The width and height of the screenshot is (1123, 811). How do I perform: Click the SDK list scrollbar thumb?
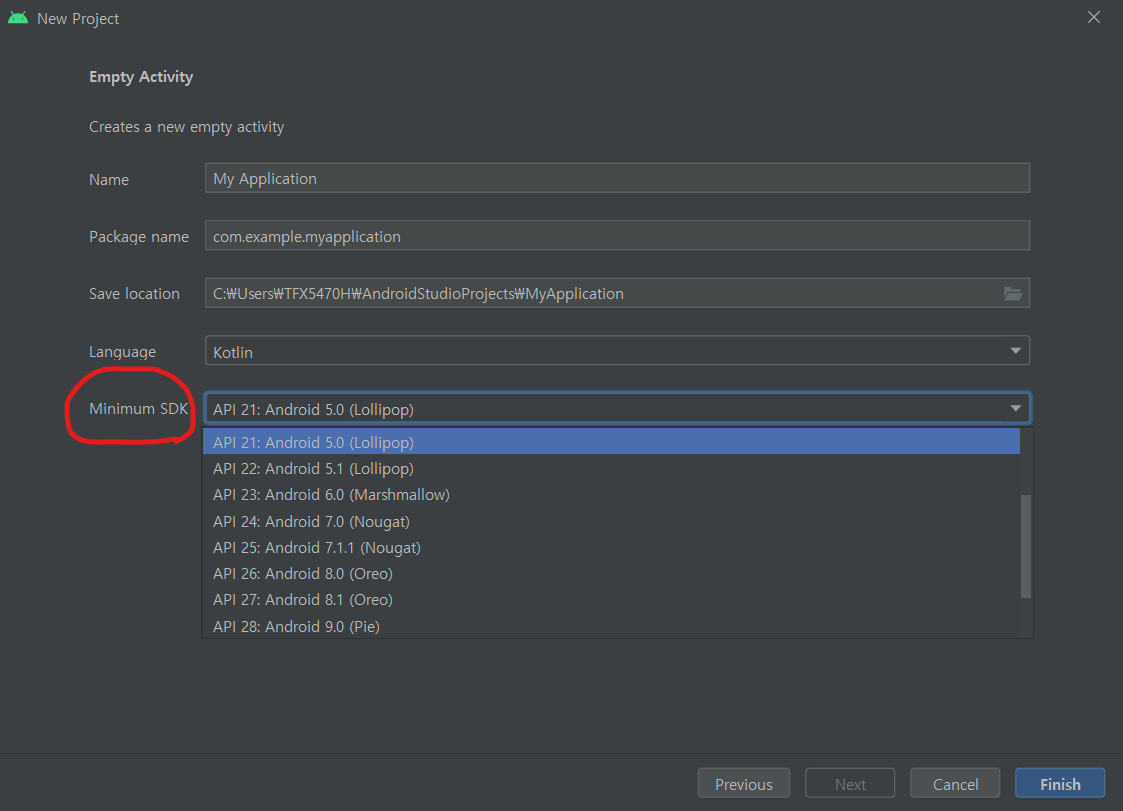(x=1026, y=546)
